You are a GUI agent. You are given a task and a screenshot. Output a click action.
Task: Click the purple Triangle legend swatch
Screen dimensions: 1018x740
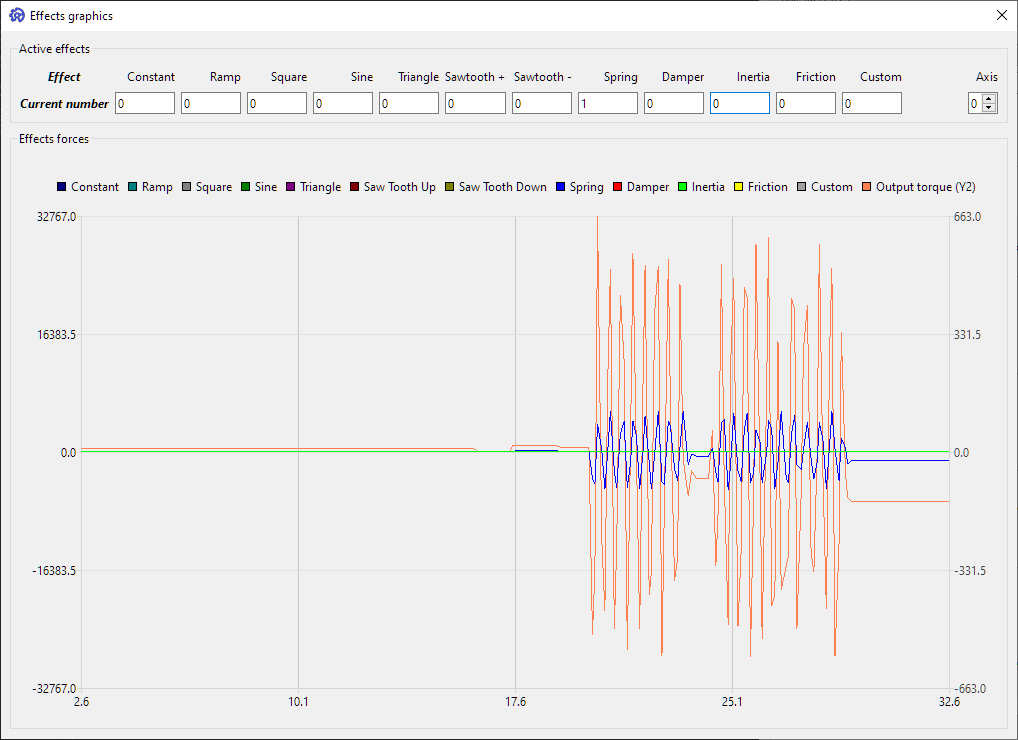291,187
